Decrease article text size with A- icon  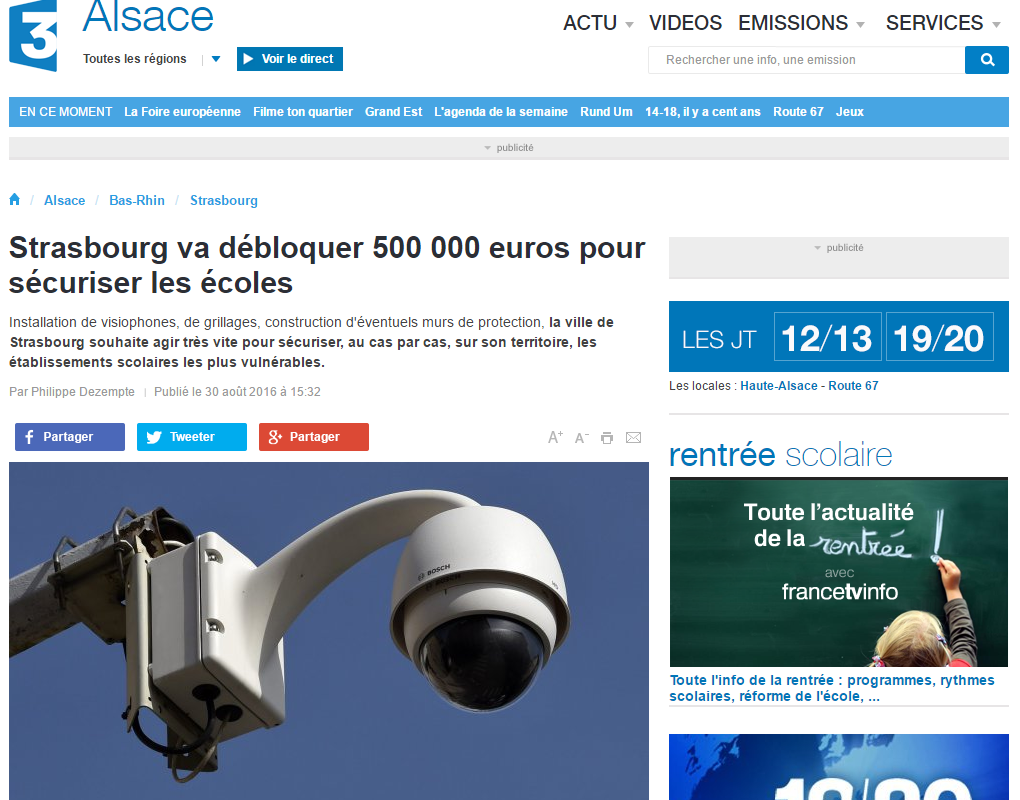(582, 438)
